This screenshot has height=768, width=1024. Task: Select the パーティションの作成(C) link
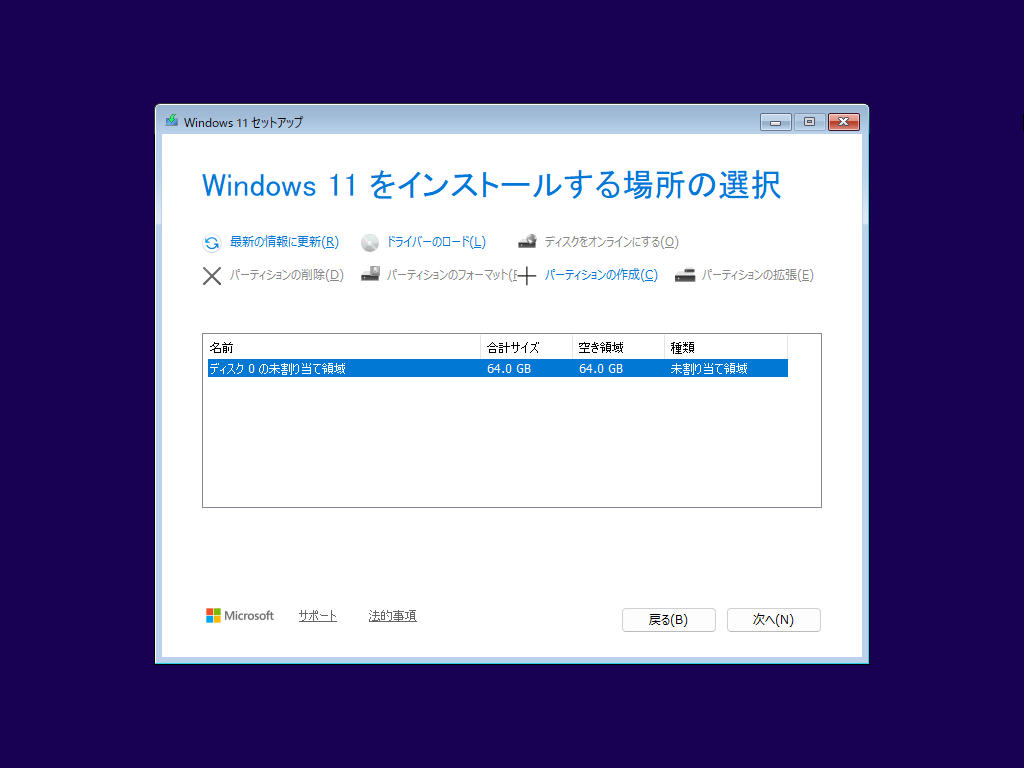pos(601,275)
